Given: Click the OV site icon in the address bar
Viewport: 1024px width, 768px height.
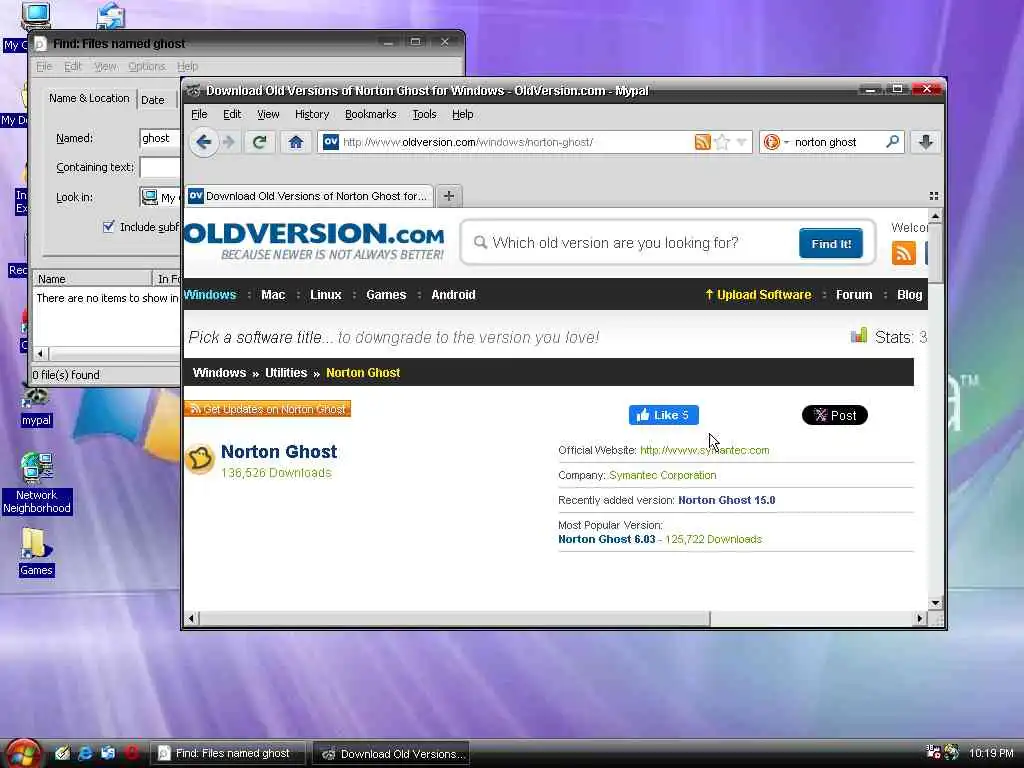Looking at the screenshot, I should [331, 142].
